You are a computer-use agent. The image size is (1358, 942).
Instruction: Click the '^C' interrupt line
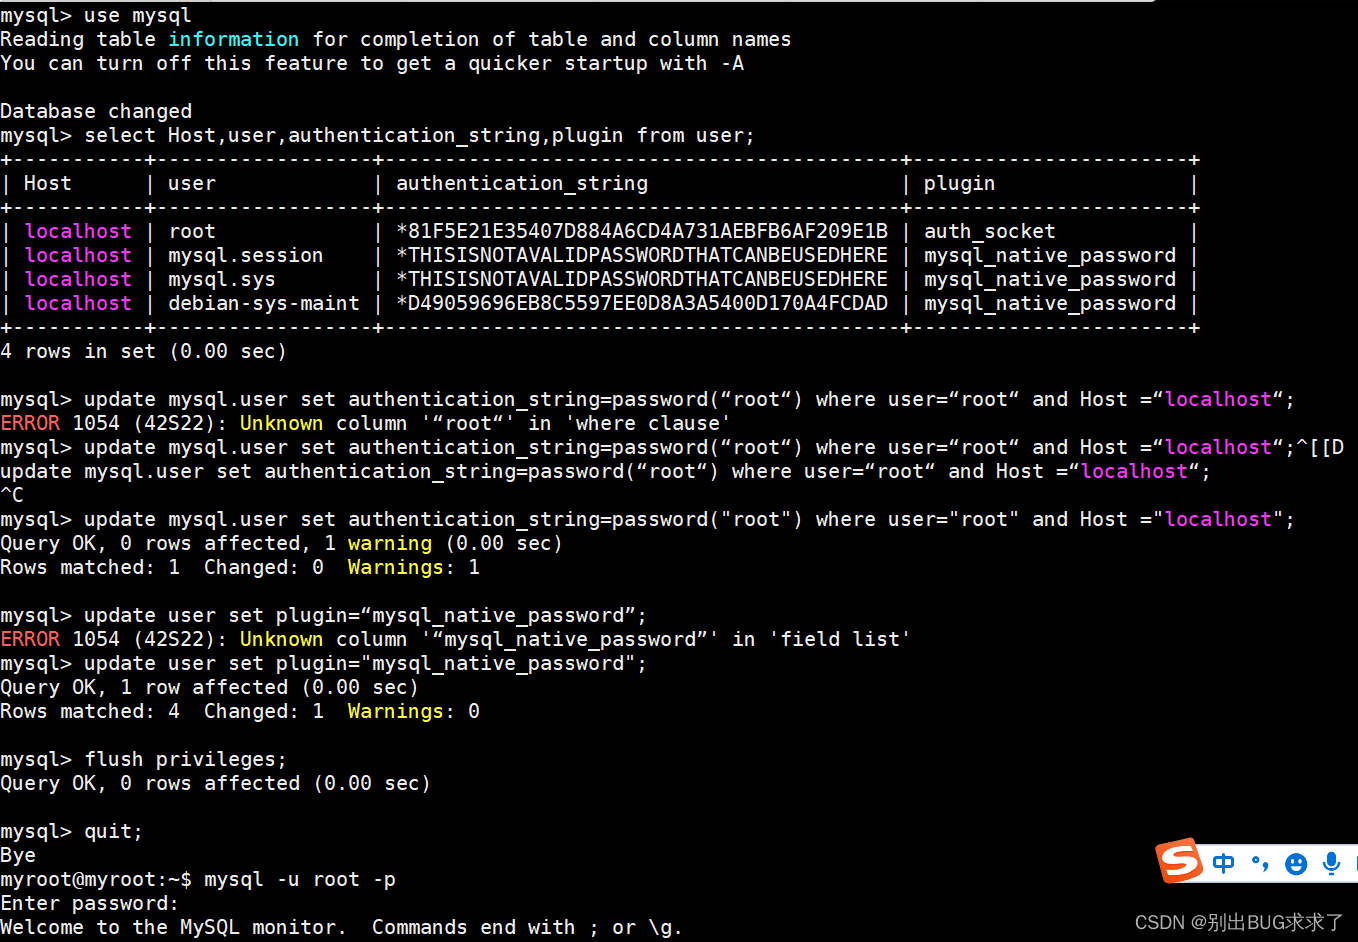12,495
